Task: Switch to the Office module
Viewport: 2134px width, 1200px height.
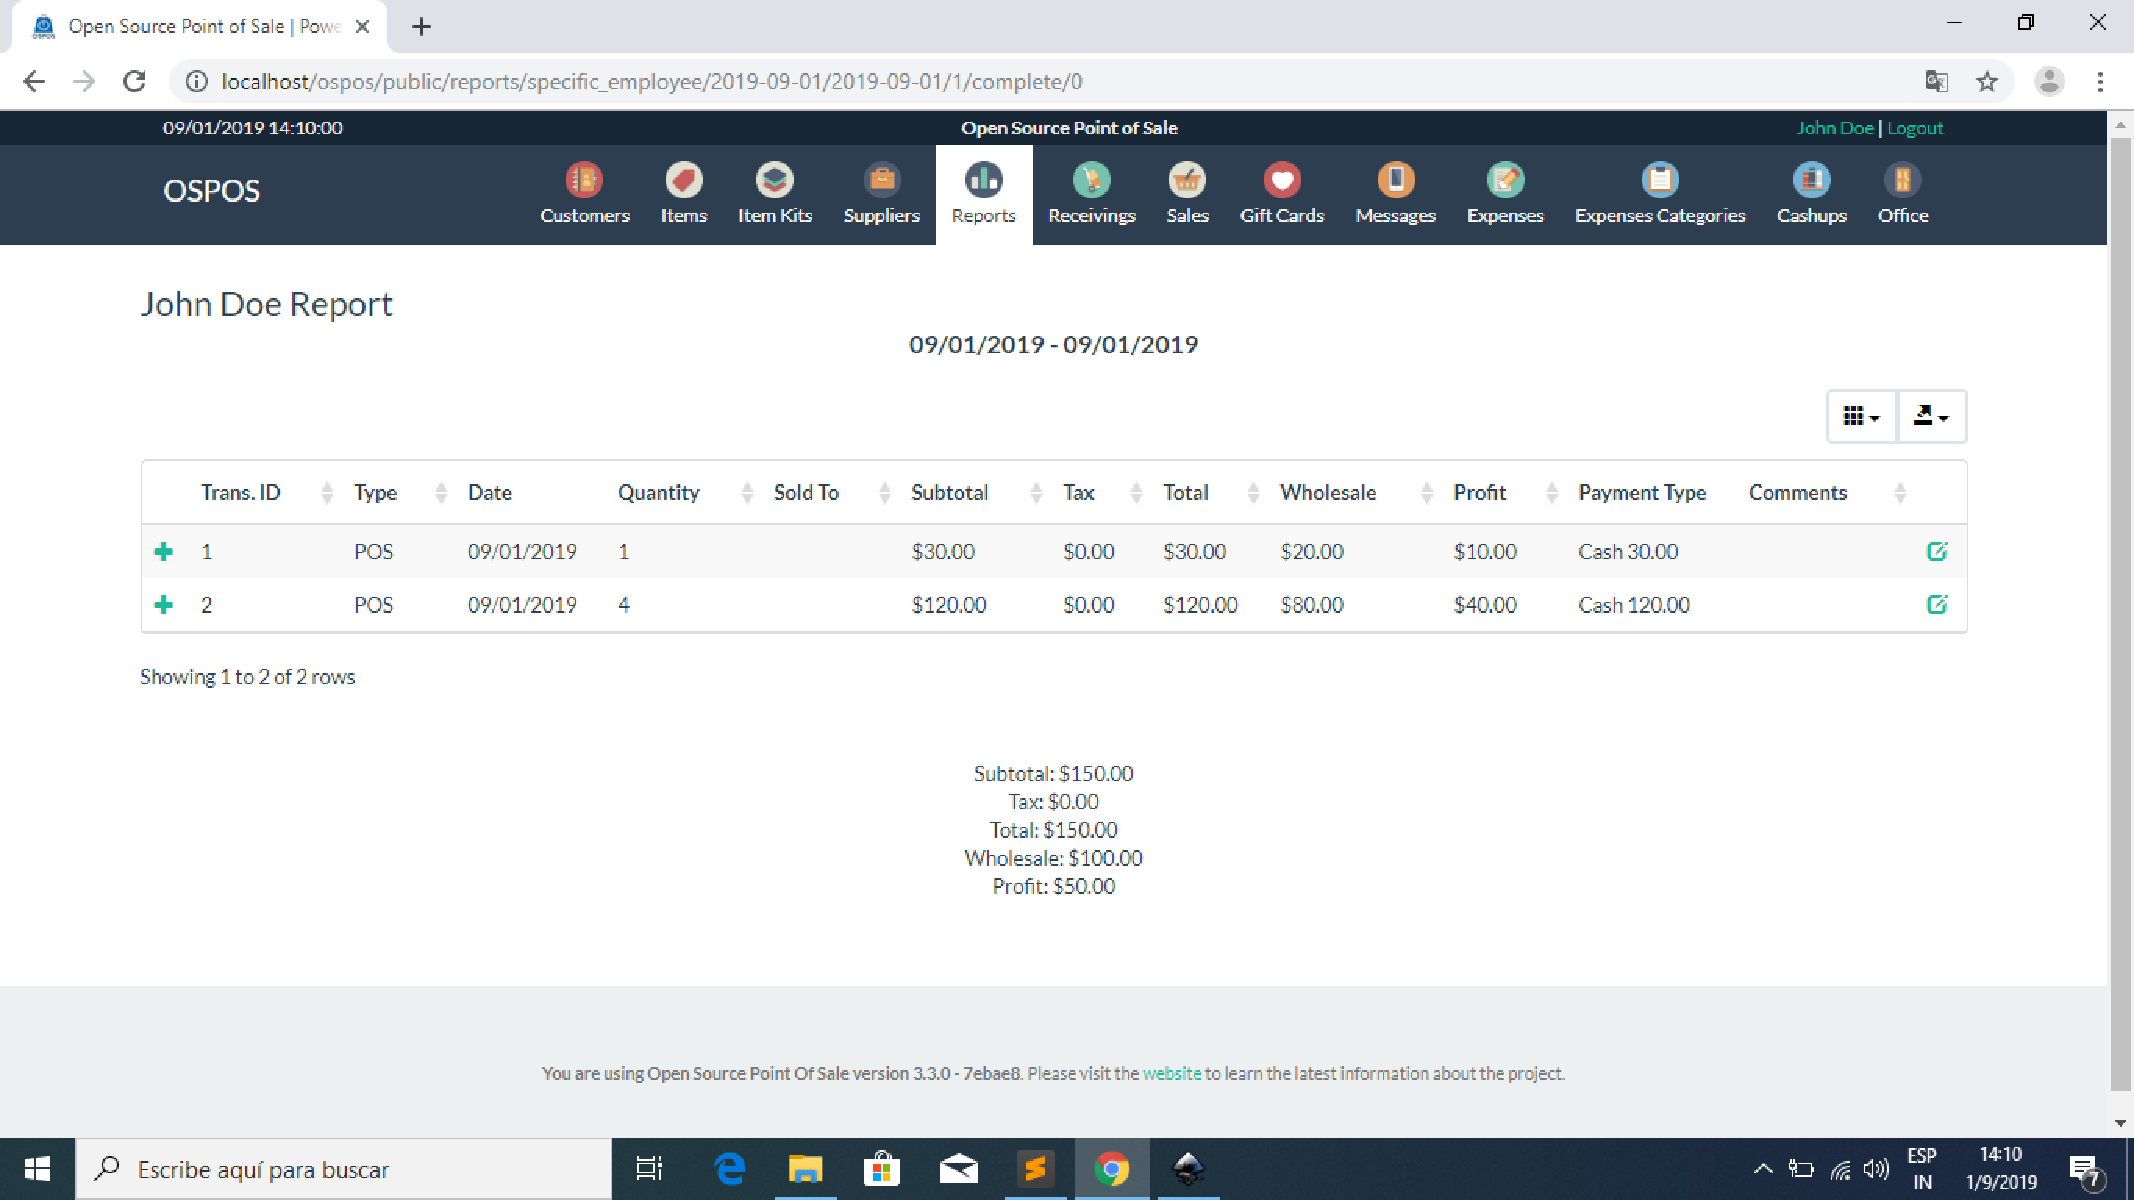Action: 1902,193
